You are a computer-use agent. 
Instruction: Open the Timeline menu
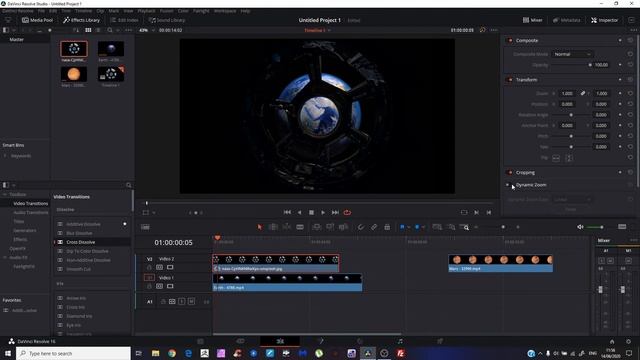tap(83, 11)
